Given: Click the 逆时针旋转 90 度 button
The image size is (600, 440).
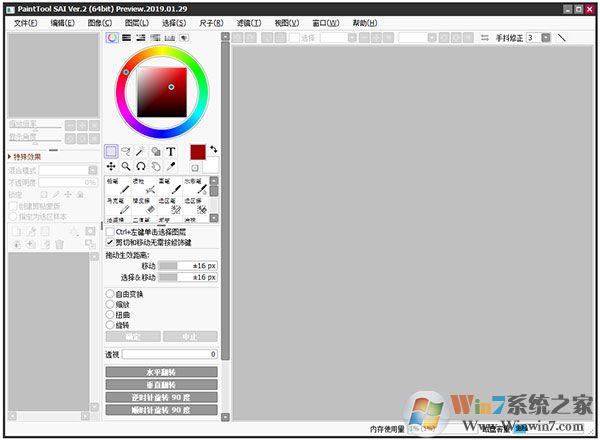Looking at the screenshot, I should pos(161,397).
